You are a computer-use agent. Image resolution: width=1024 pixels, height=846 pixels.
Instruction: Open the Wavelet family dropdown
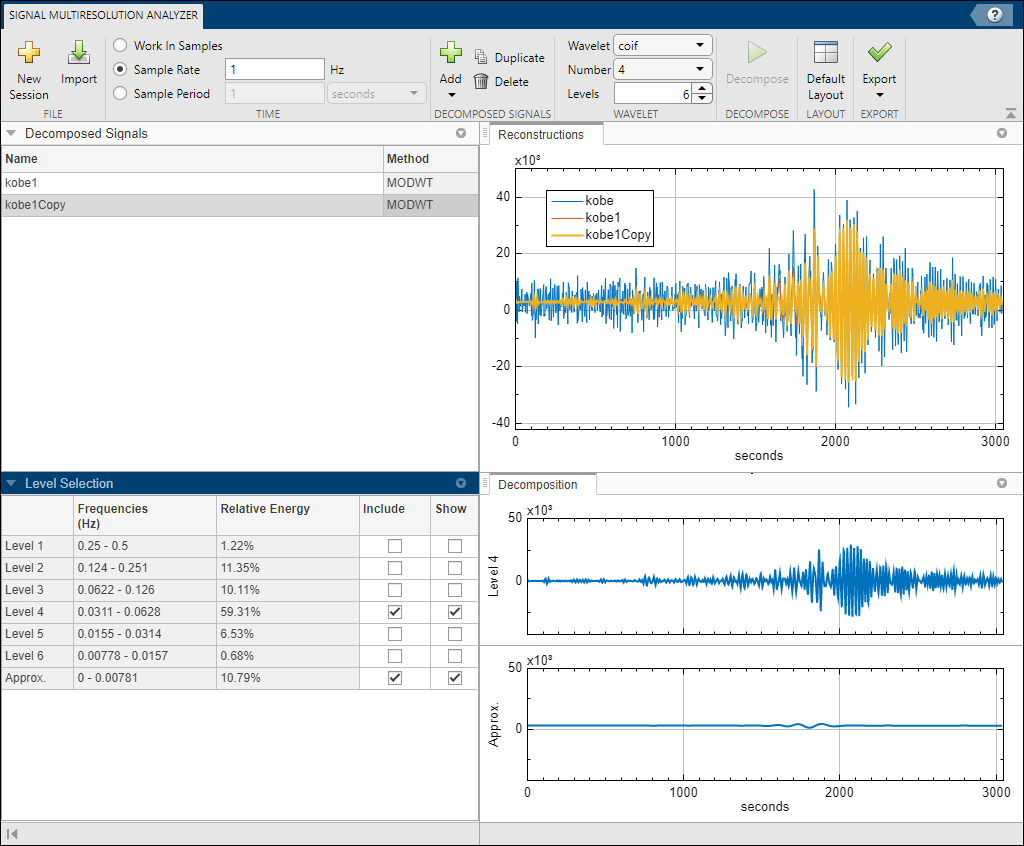tap(662, 46)
